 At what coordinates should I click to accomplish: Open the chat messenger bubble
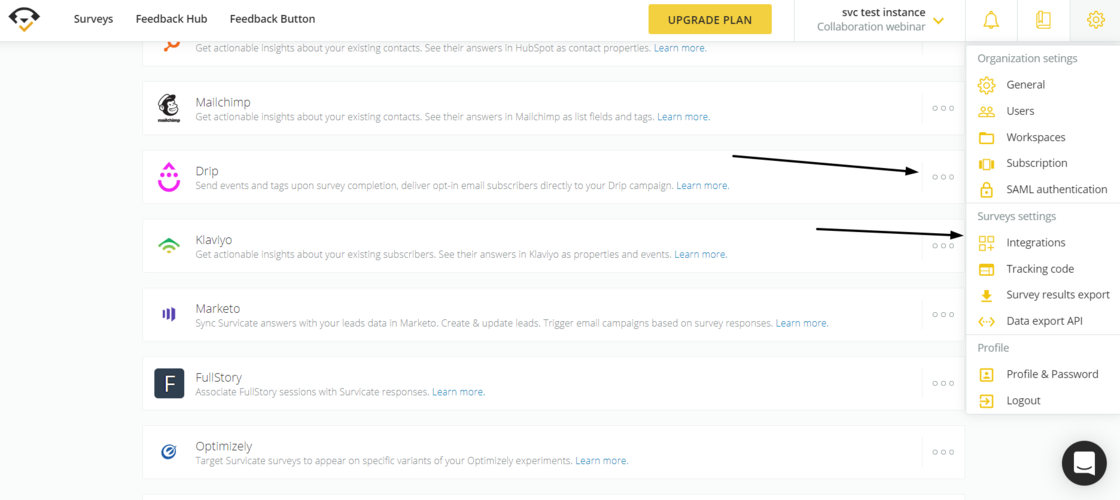(x=1084, y=463)
